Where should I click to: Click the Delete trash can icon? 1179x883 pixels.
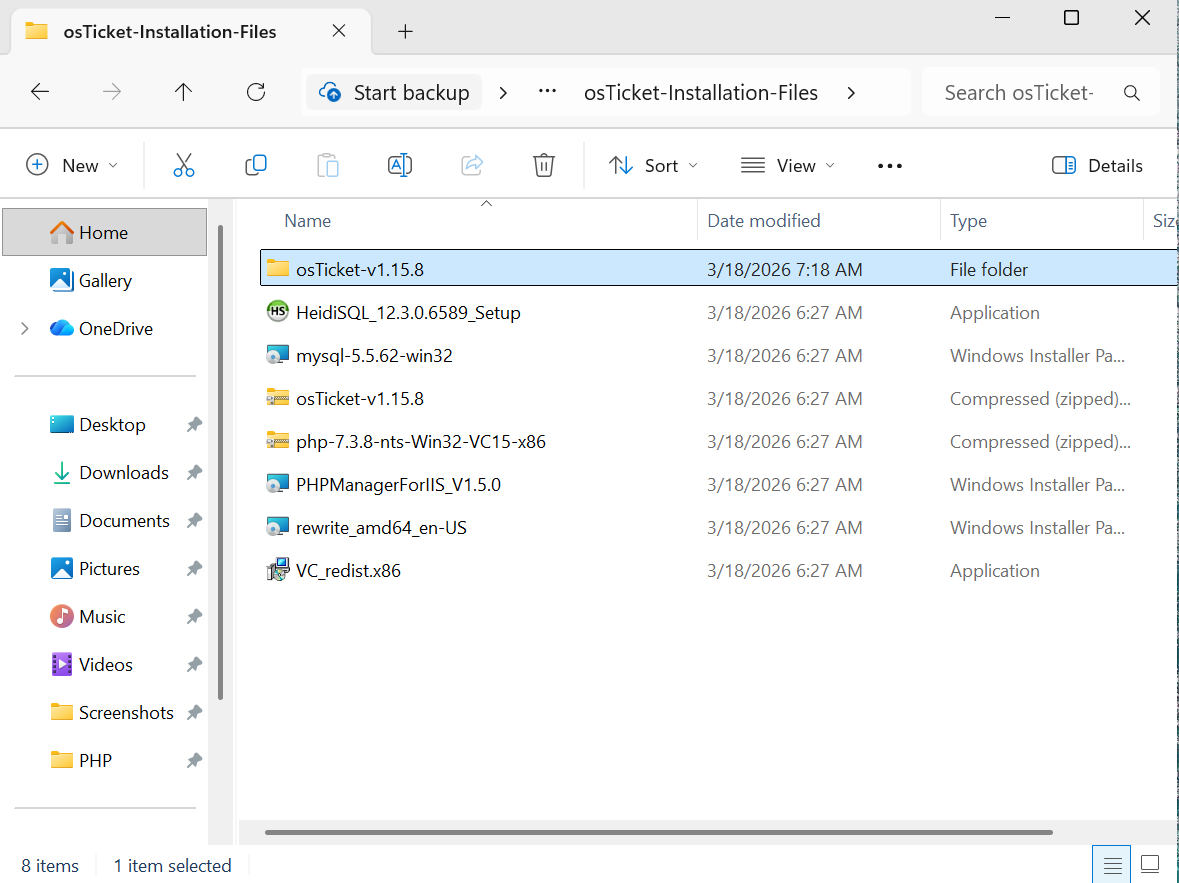(544, 165)
